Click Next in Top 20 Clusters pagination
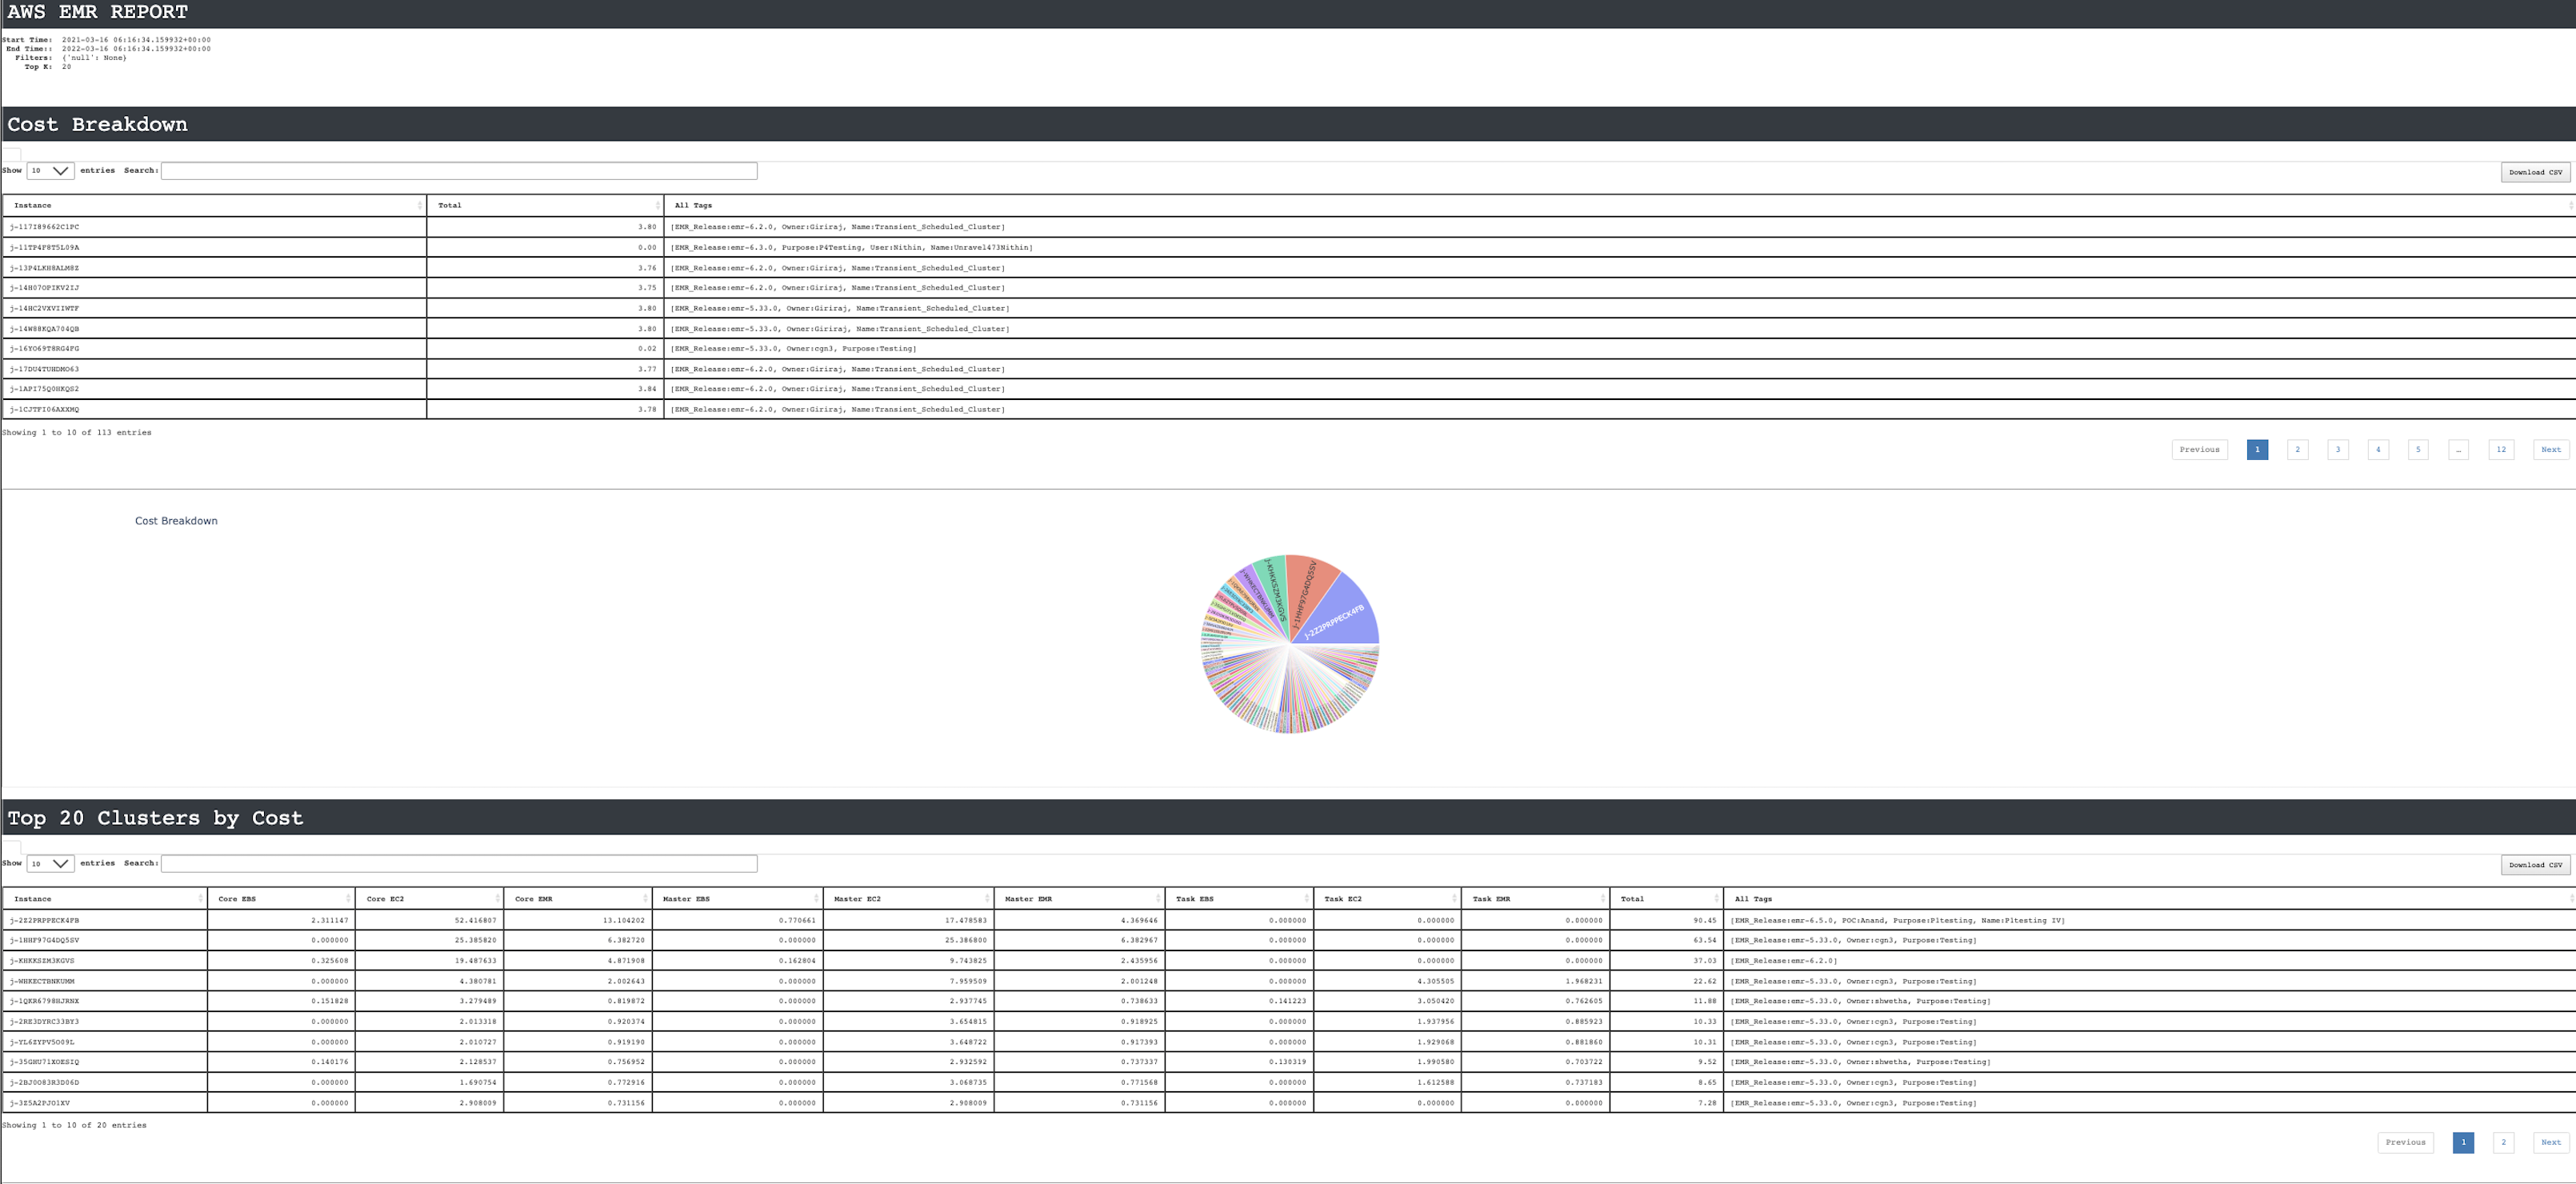 (2551, 1143)
